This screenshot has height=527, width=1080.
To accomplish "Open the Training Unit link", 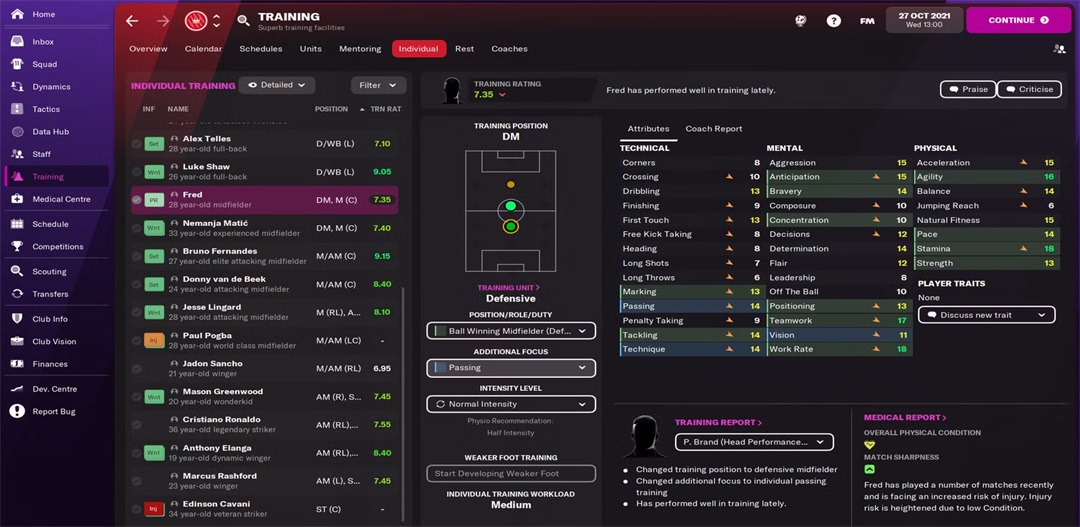I will pos(509,288).
